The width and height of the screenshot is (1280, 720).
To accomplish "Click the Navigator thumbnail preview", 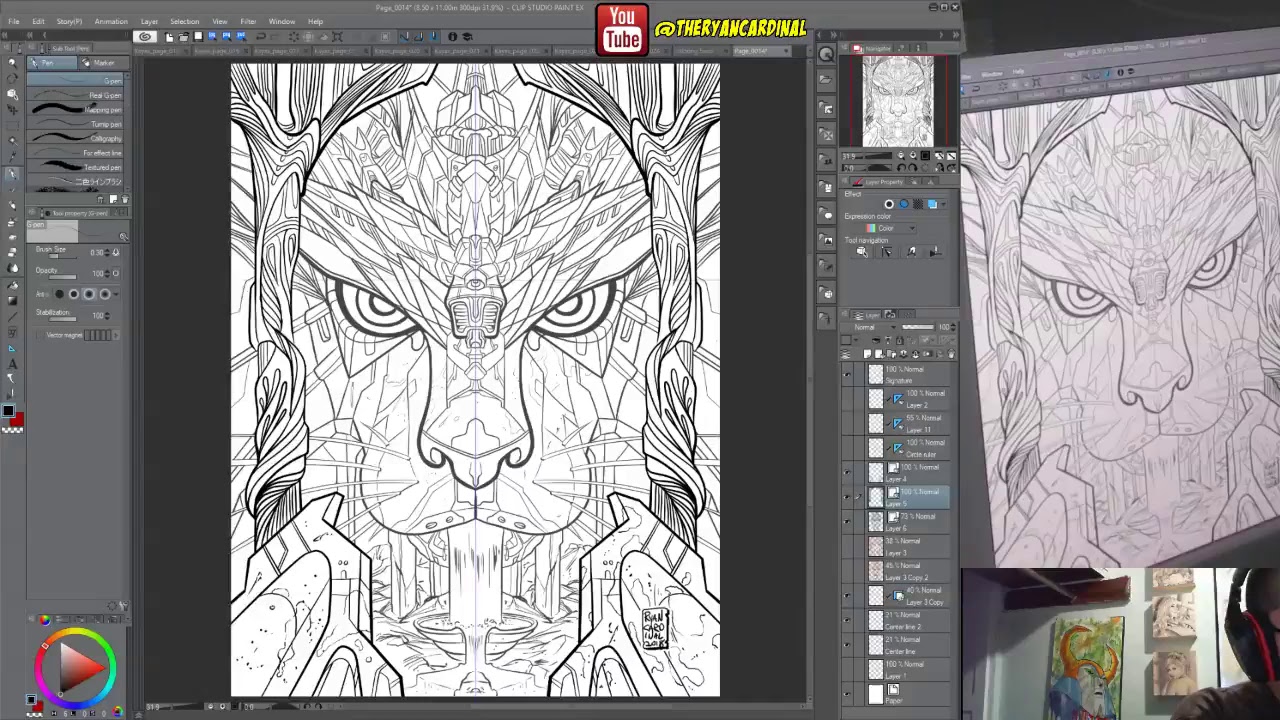I will click(897, 101).
